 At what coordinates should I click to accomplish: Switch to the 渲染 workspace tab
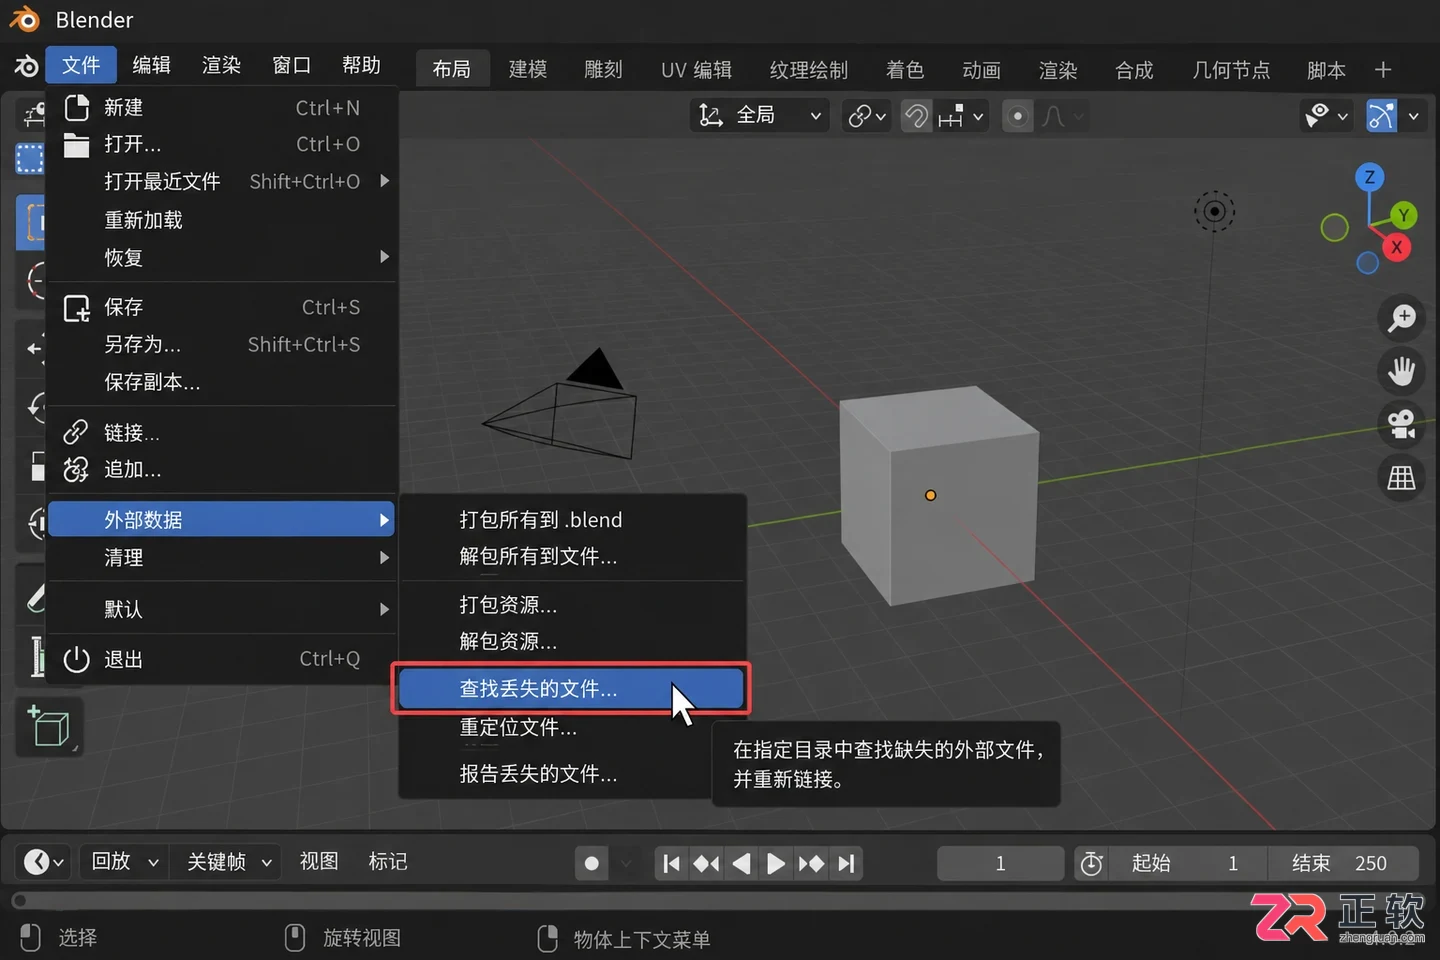pyautogui.click(x=1058, y=69)
